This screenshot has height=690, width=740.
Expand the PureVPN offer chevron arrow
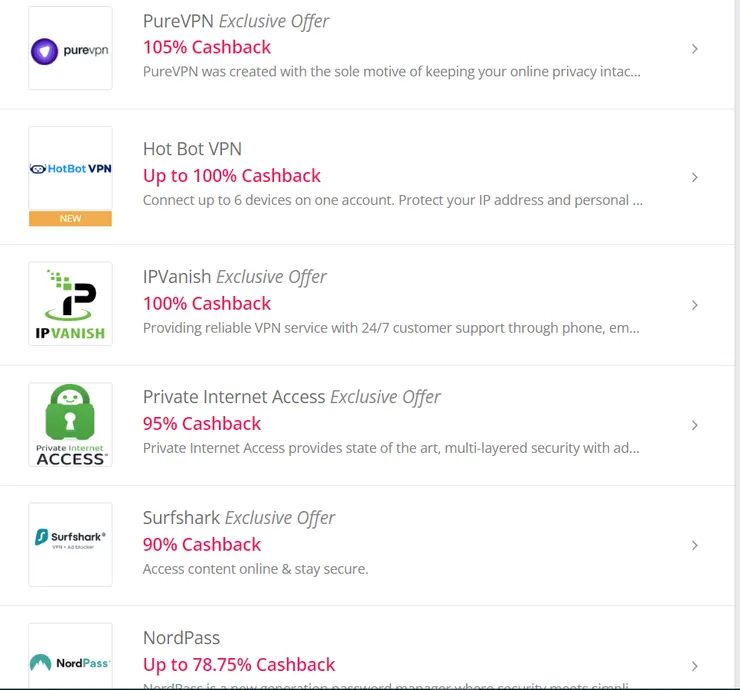point(695,49)
